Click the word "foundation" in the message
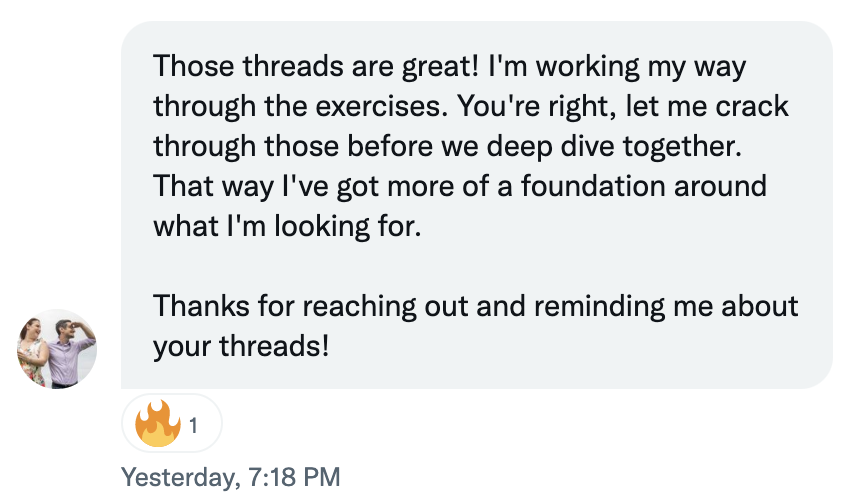The image size is (854, 504). (x=594, y=186)
